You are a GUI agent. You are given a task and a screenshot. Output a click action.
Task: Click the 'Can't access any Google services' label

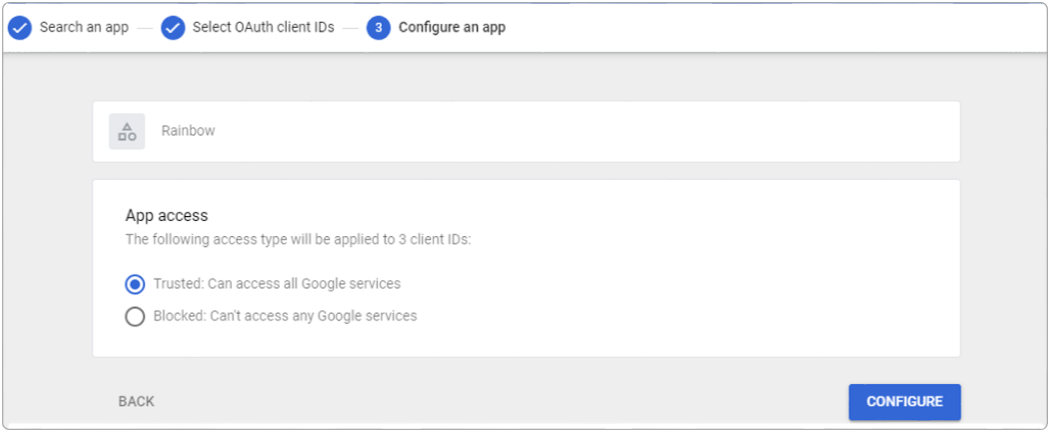click(285, 316)
